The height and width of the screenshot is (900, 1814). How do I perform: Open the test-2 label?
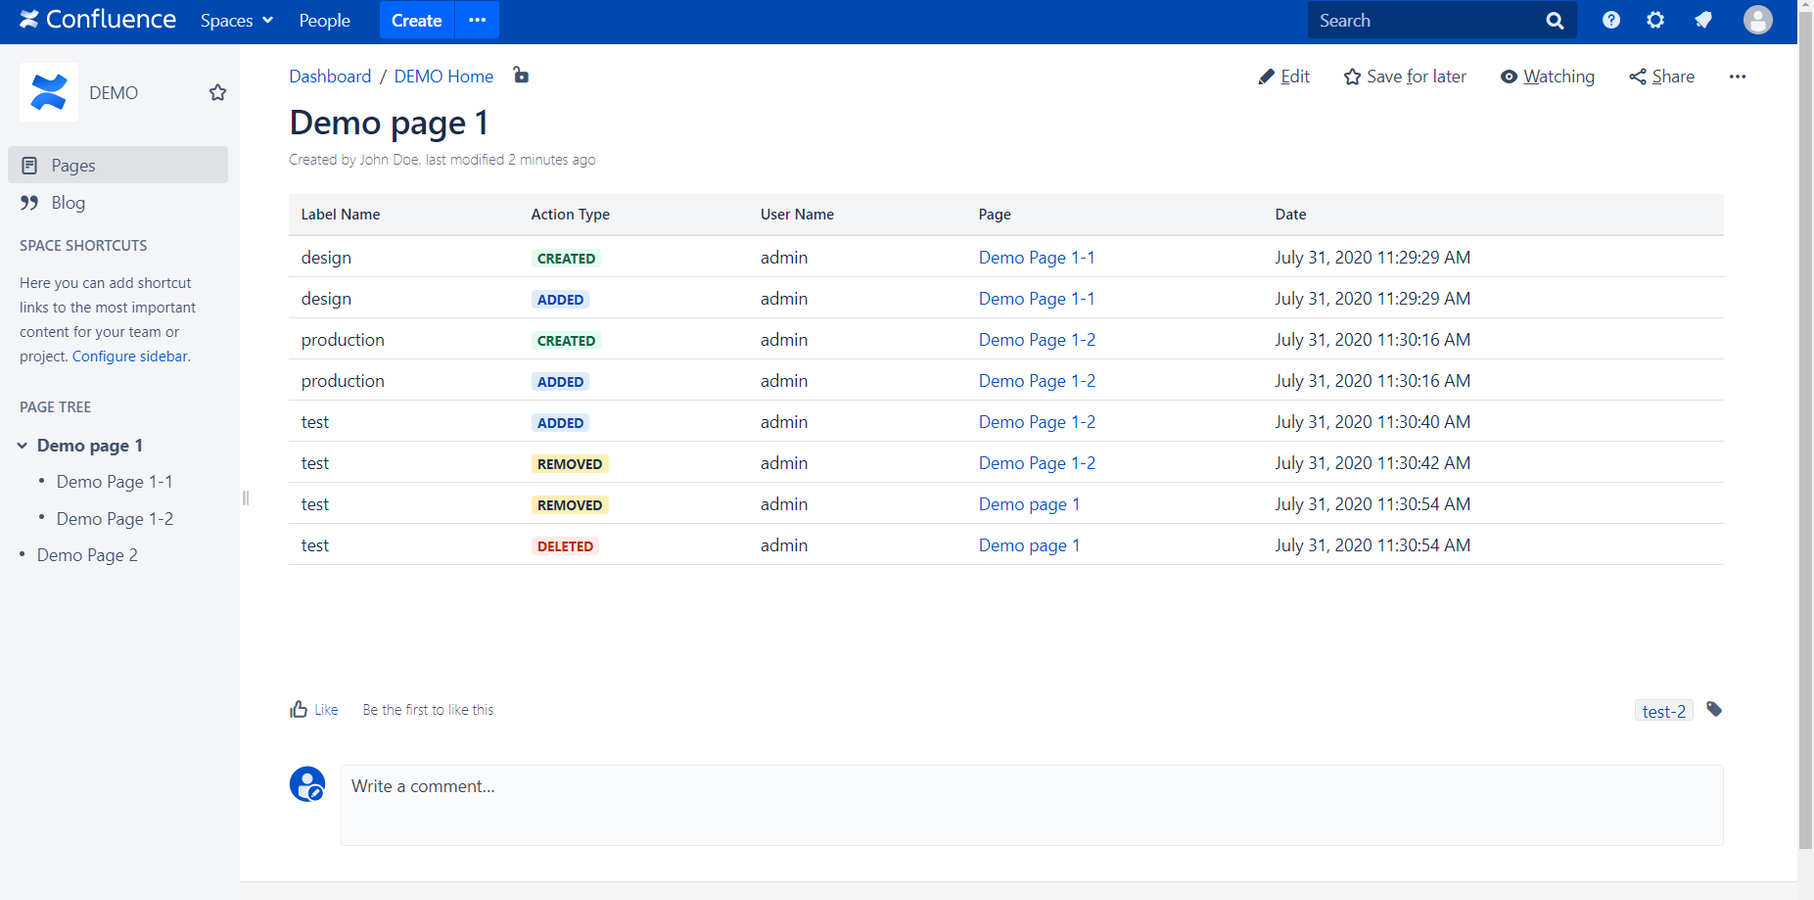(1664, 711)
